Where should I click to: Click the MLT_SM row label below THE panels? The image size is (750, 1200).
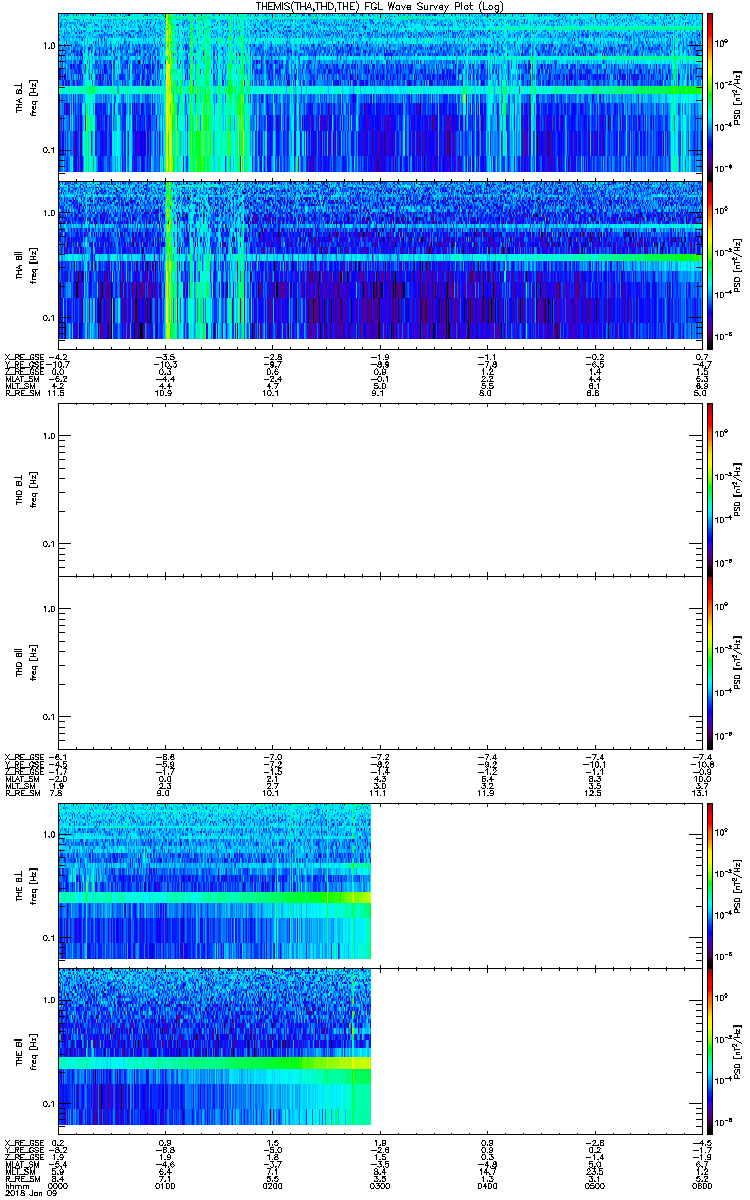20,1171
